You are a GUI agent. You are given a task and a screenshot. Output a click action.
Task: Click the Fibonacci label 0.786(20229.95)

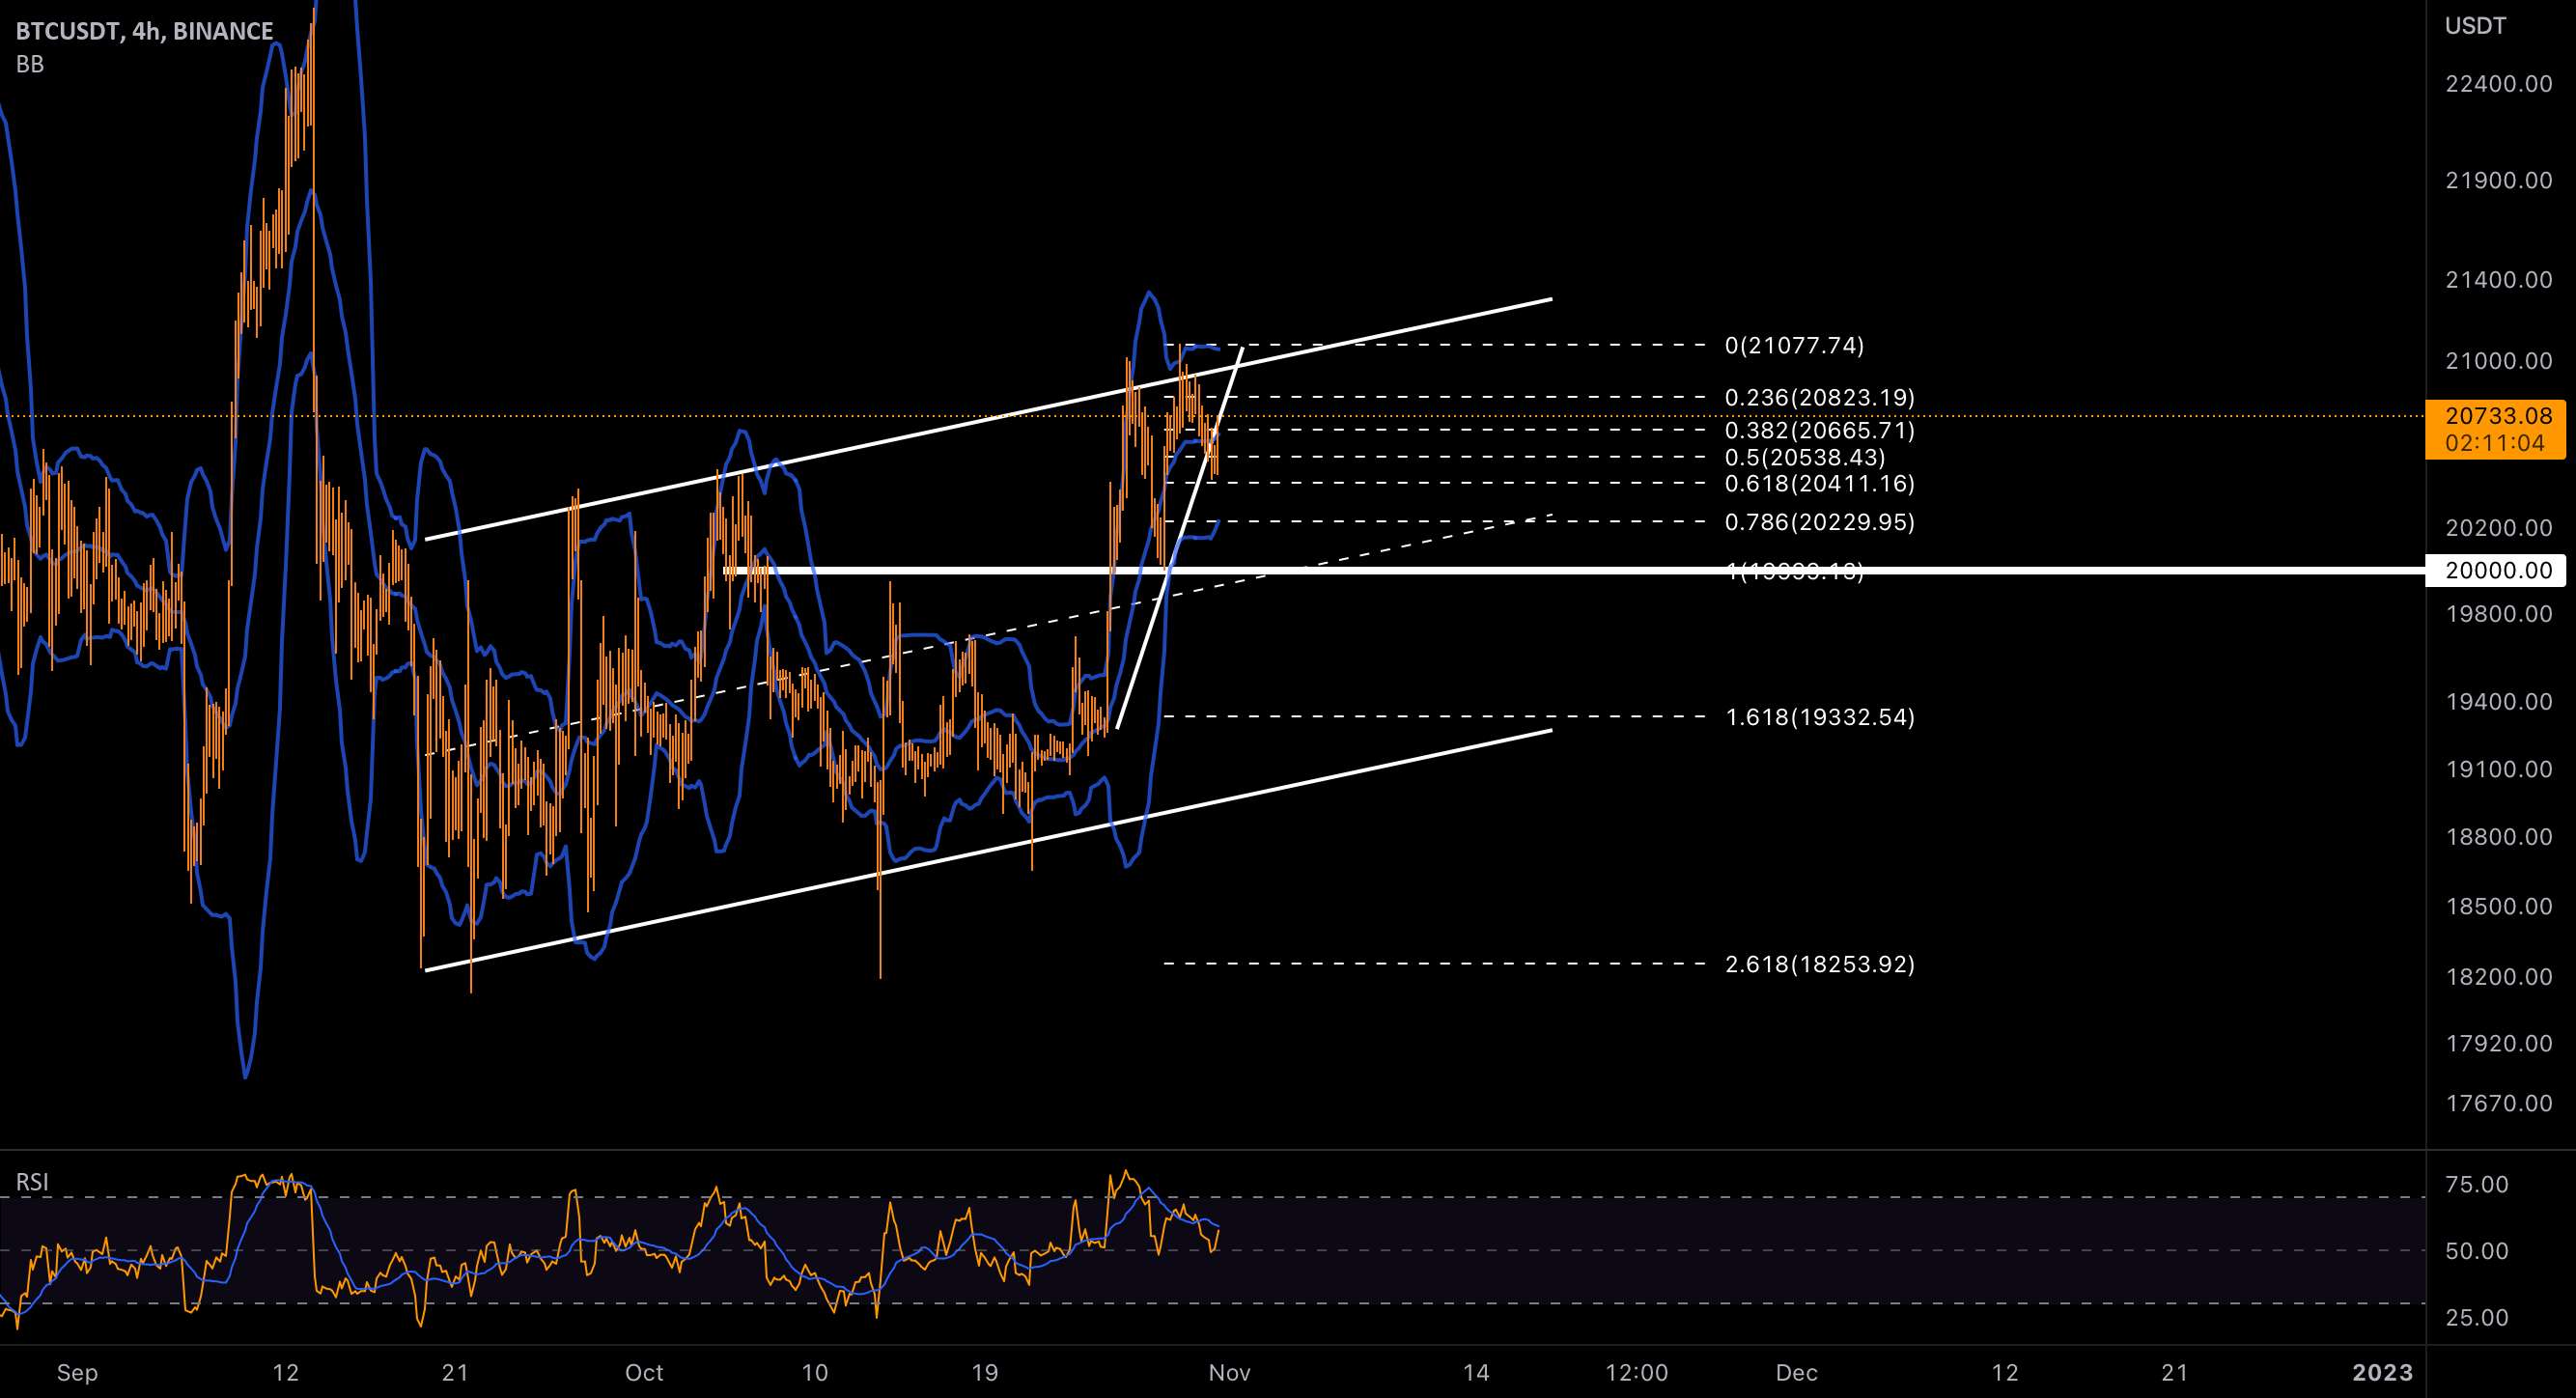pos(1820,522)
